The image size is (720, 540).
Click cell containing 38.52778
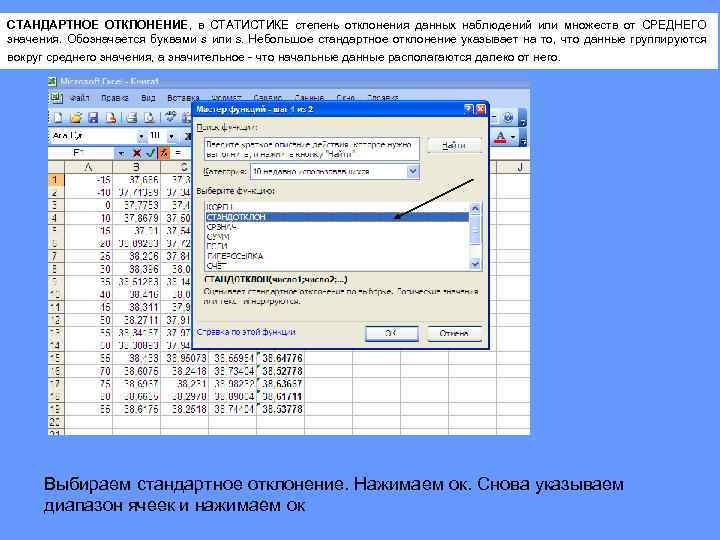click(281, 371)
